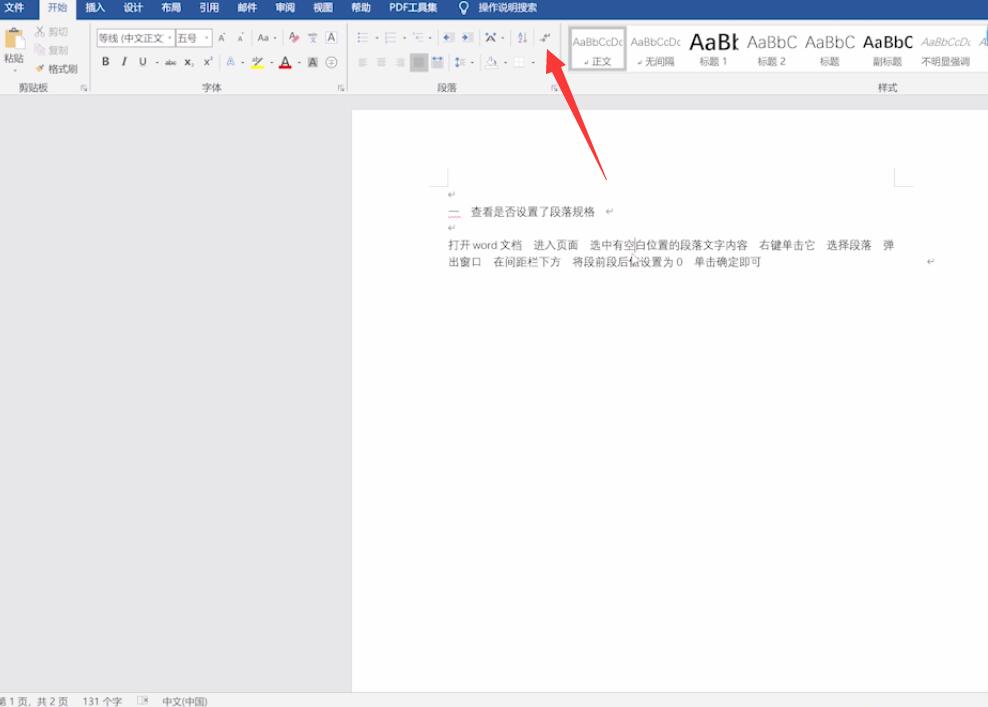Screen dimensions: 988x707
Task: Switch to the 设计 (Design) tab
Action: pos(133,8)
